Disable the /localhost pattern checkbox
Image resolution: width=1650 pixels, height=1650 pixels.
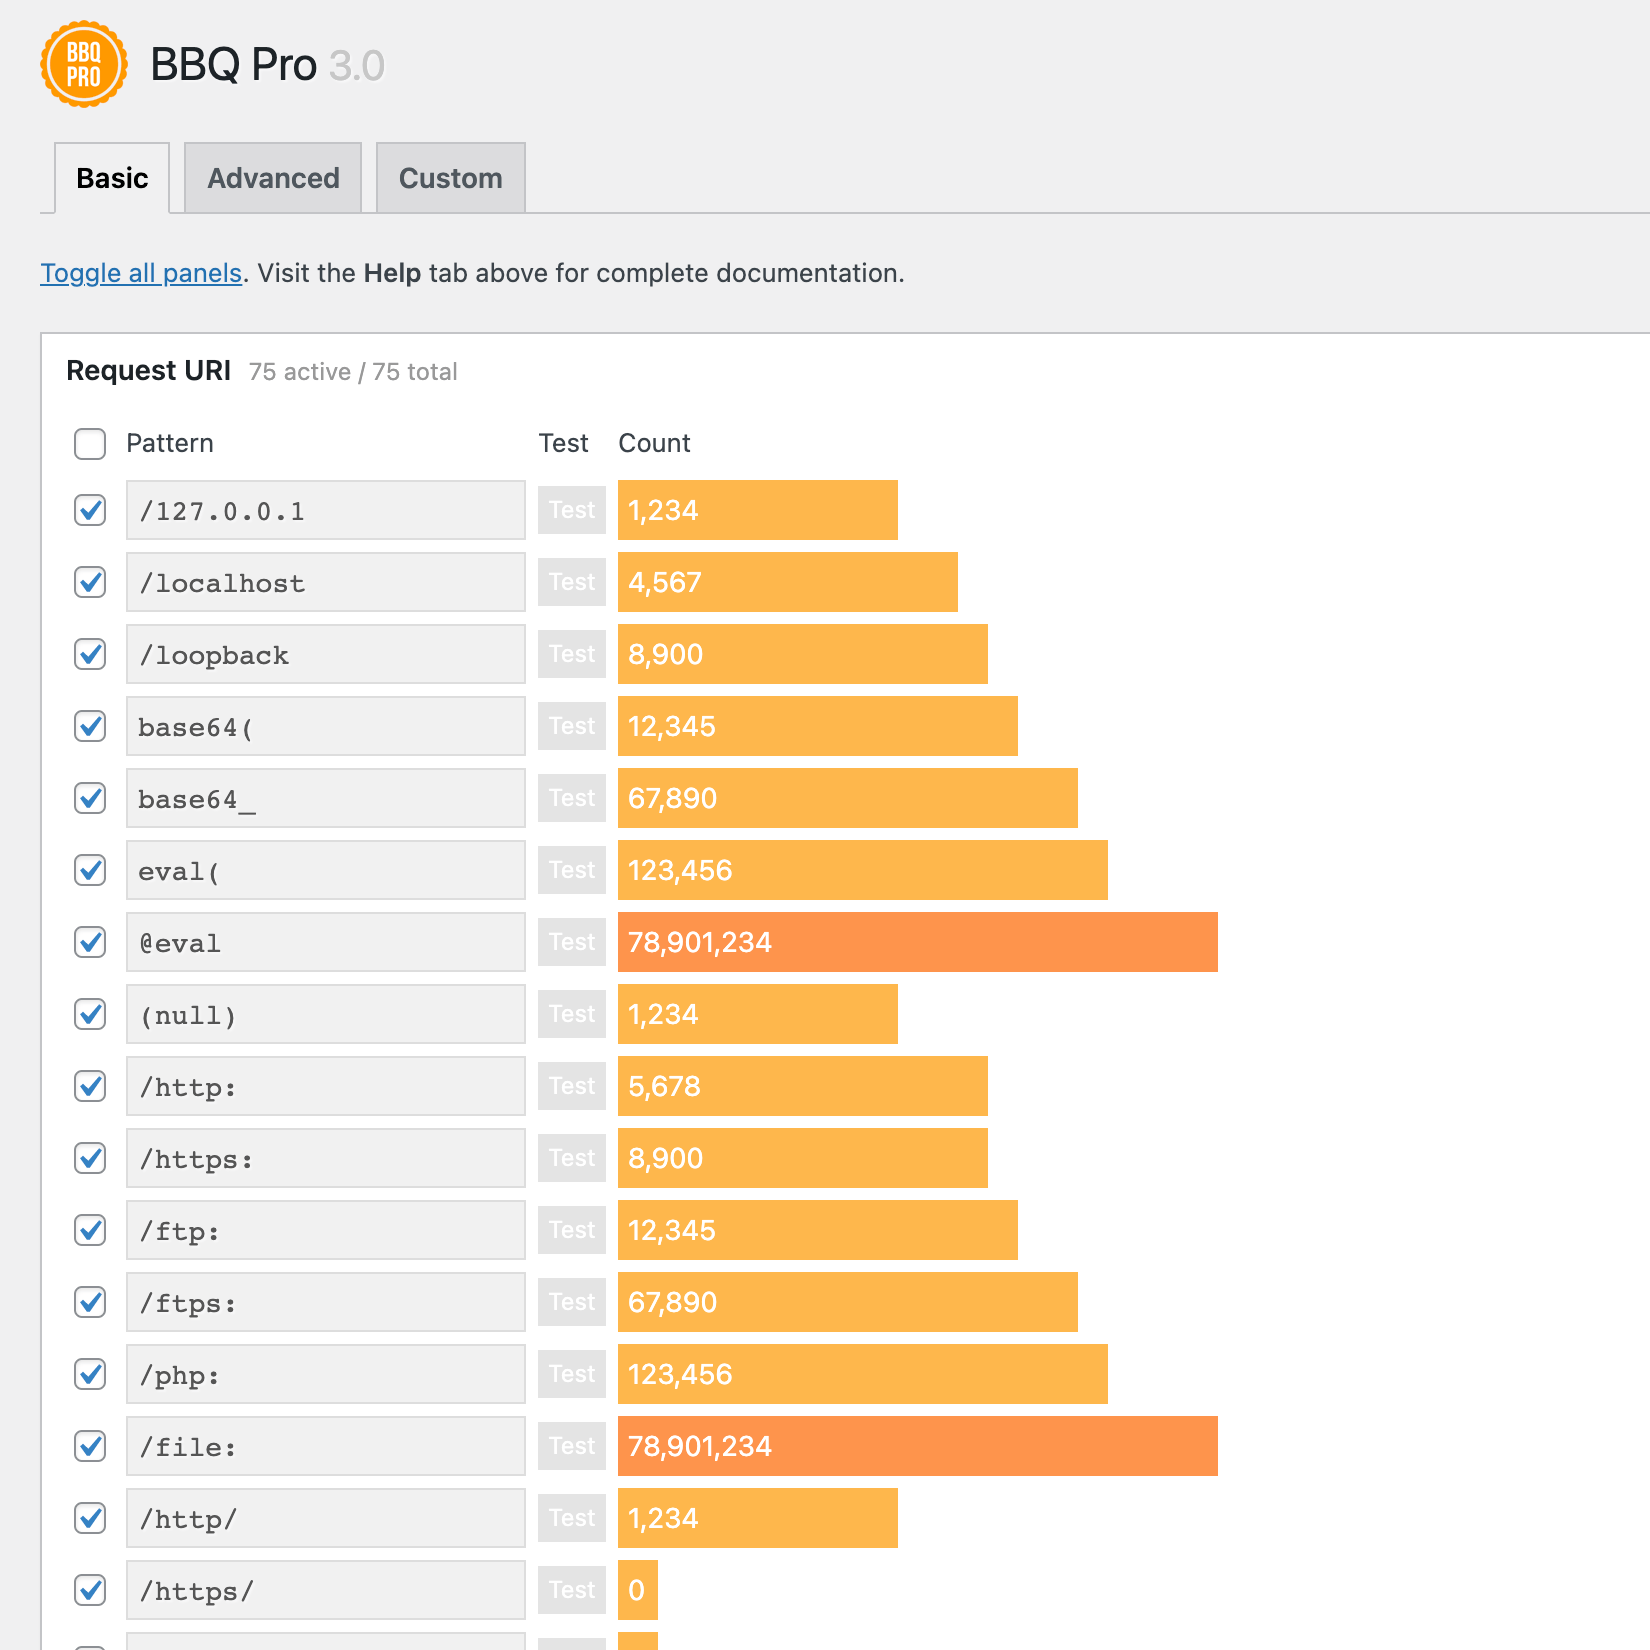click(90, 582)
